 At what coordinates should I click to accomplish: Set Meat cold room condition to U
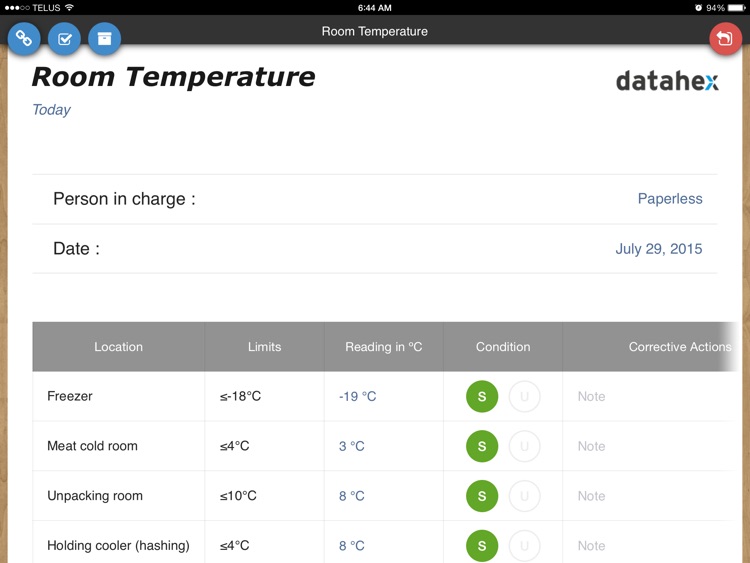tap(524, 446)
